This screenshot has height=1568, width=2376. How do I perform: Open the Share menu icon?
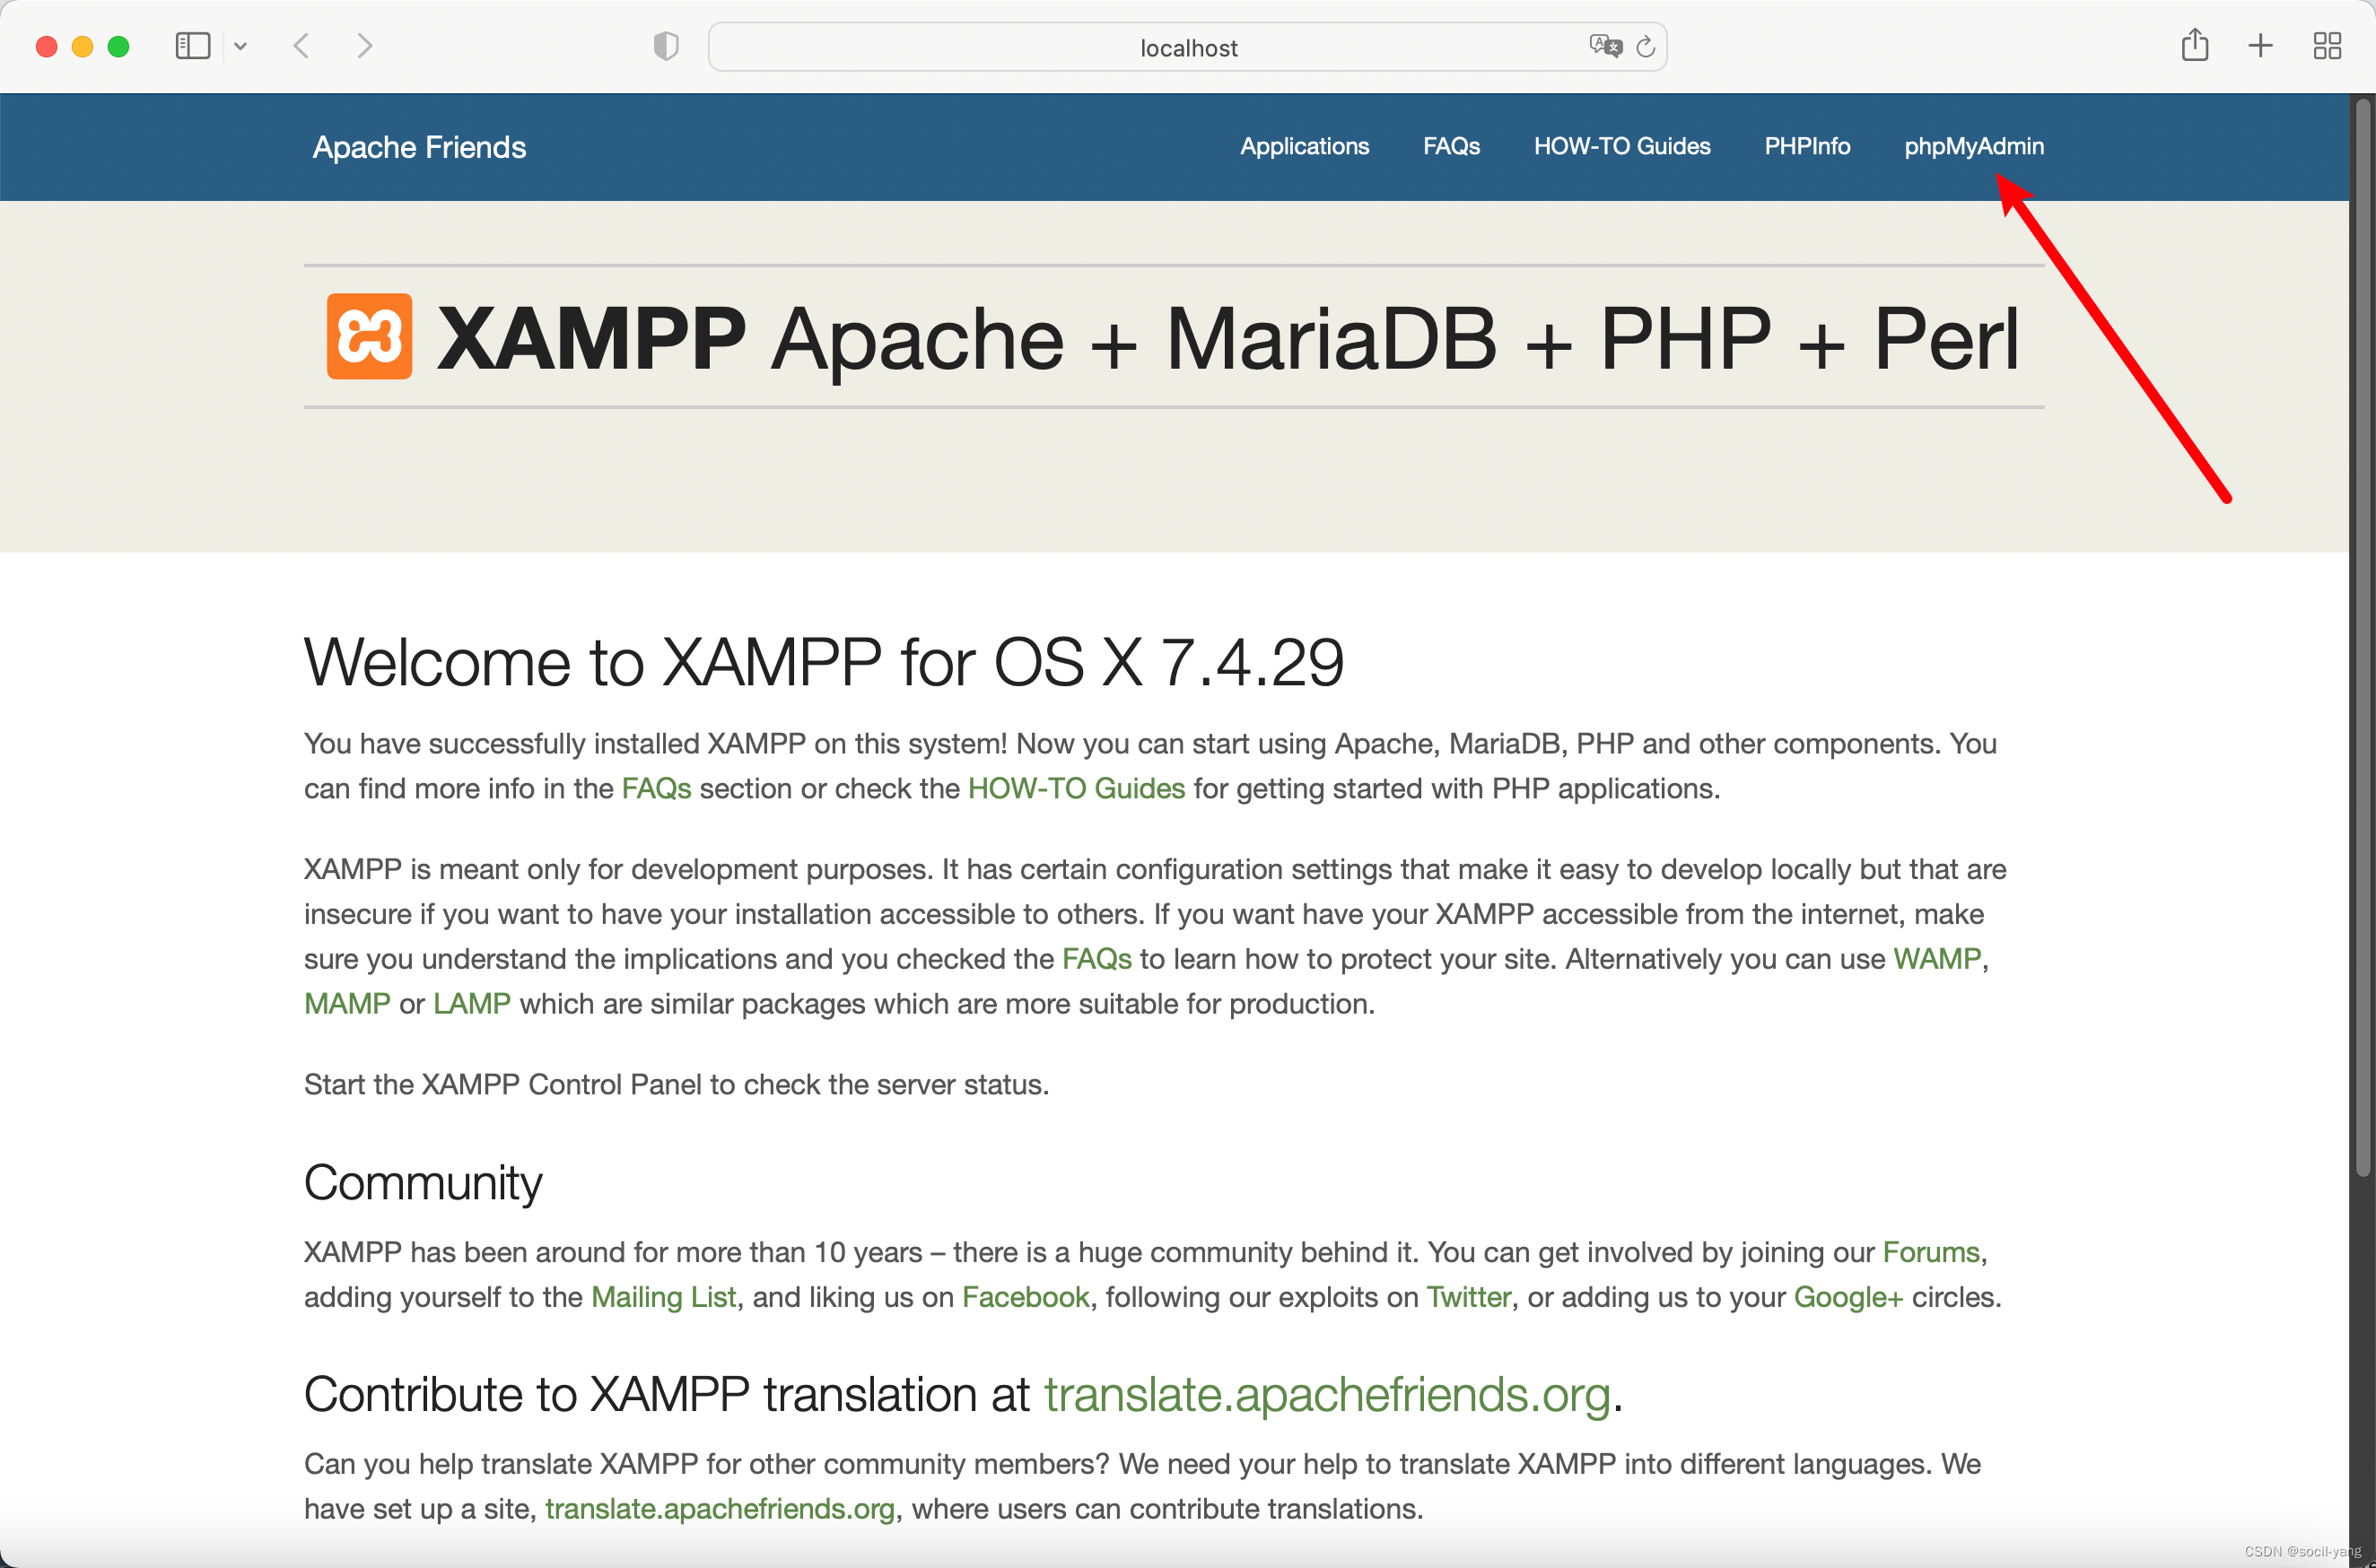coord(2194,46)
